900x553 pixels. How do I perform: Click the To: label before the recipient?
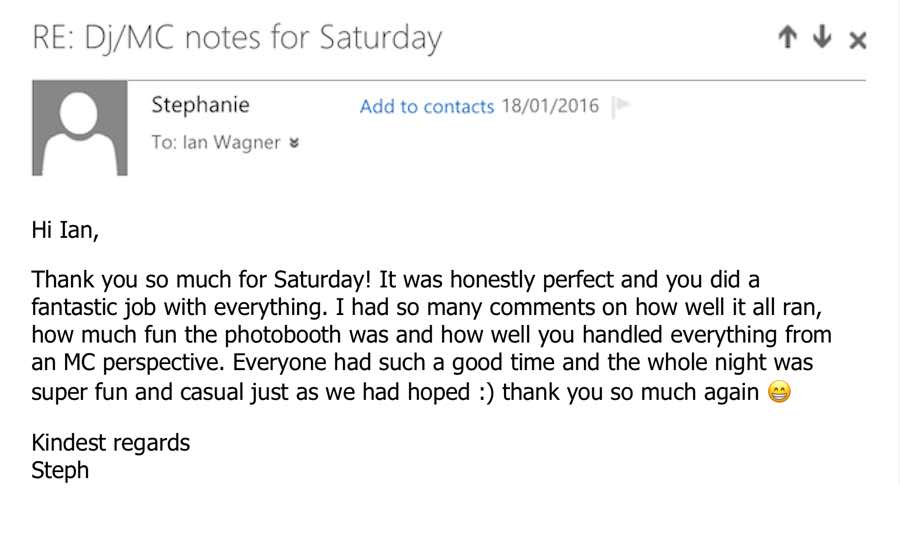(x=164, y=143)
